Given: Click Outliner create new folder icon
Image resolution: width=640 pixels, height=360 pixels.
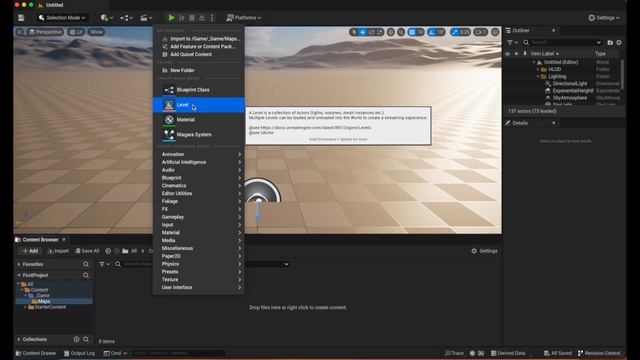Looking at the screenshot, I should tap(610, 42).
